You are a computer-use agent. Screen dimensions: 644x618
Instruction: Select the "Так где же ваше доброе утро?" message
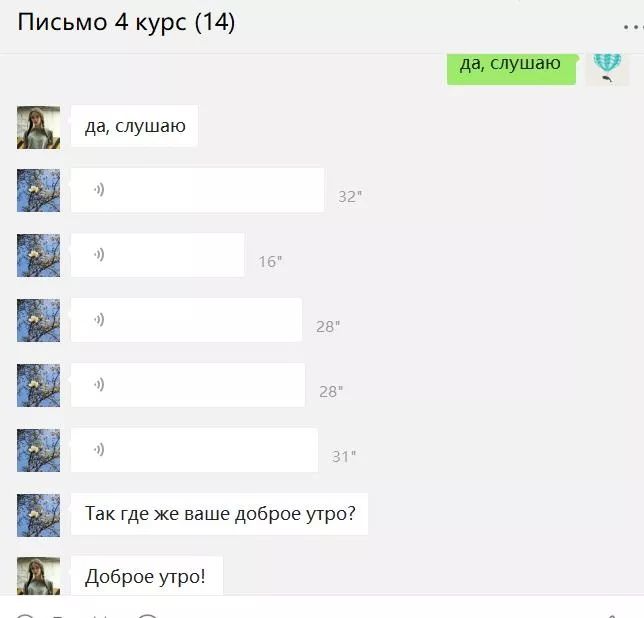tap(219, 514)
